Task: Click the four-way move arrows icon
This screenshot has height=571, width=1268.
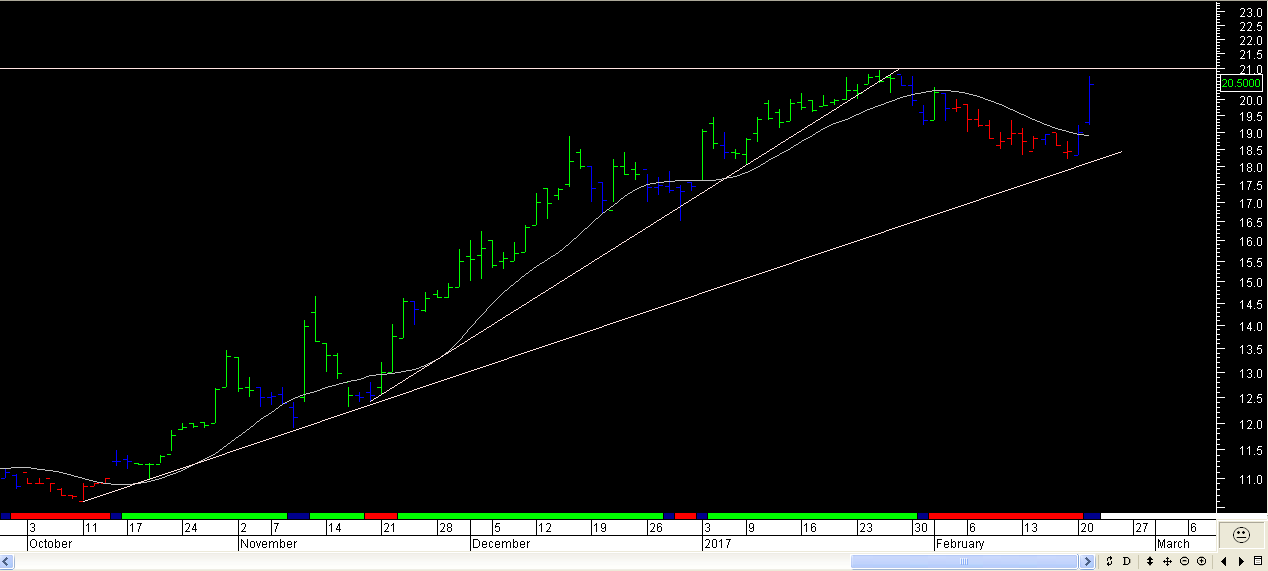Action: 1167,561
